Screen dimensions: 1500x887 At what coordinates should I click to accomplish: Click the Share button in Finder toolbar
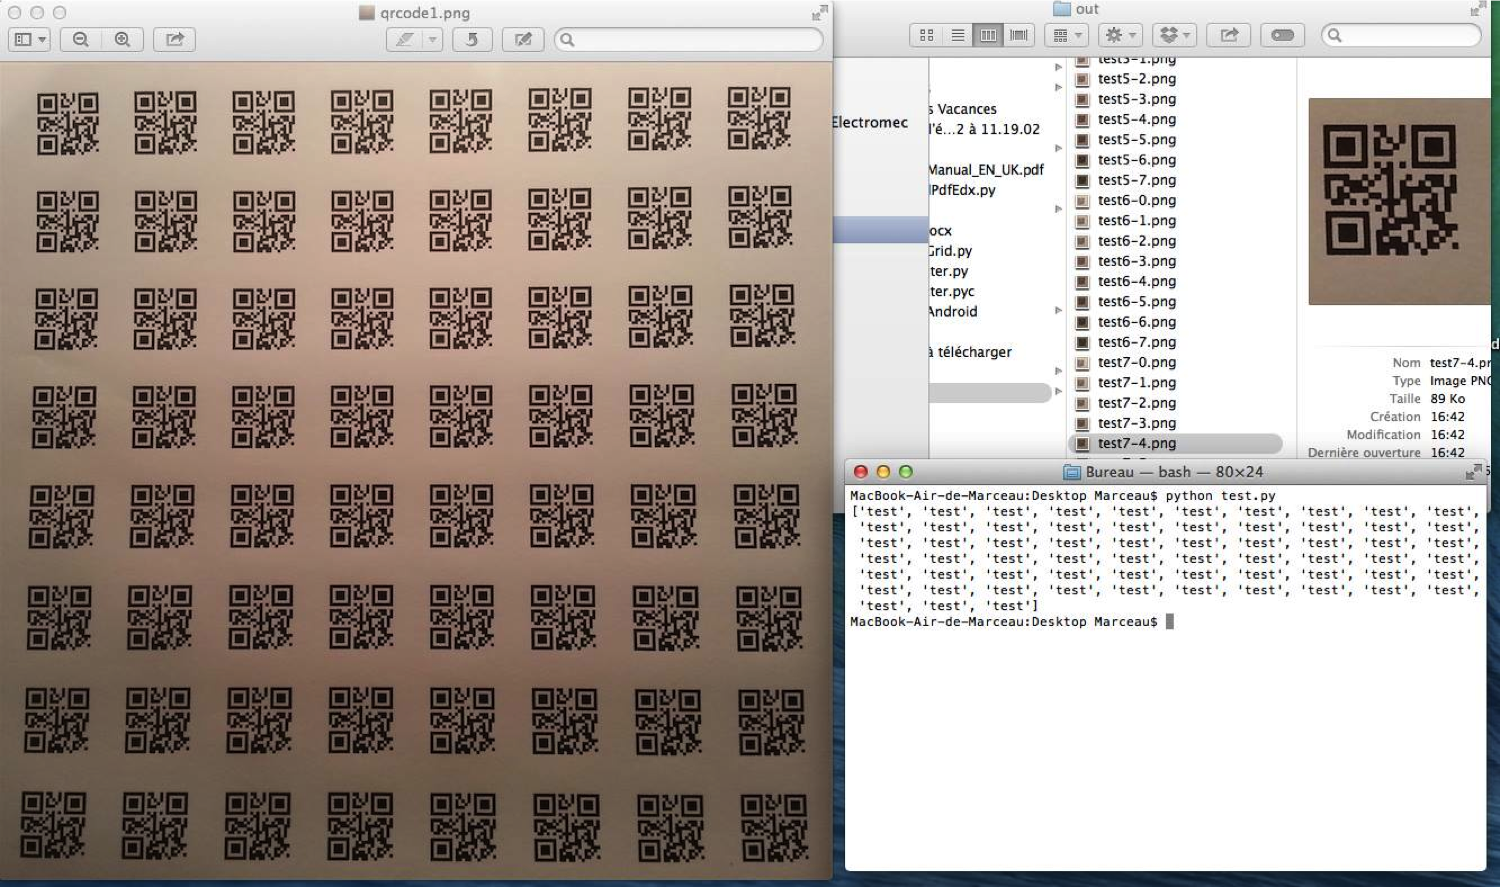1229,35
